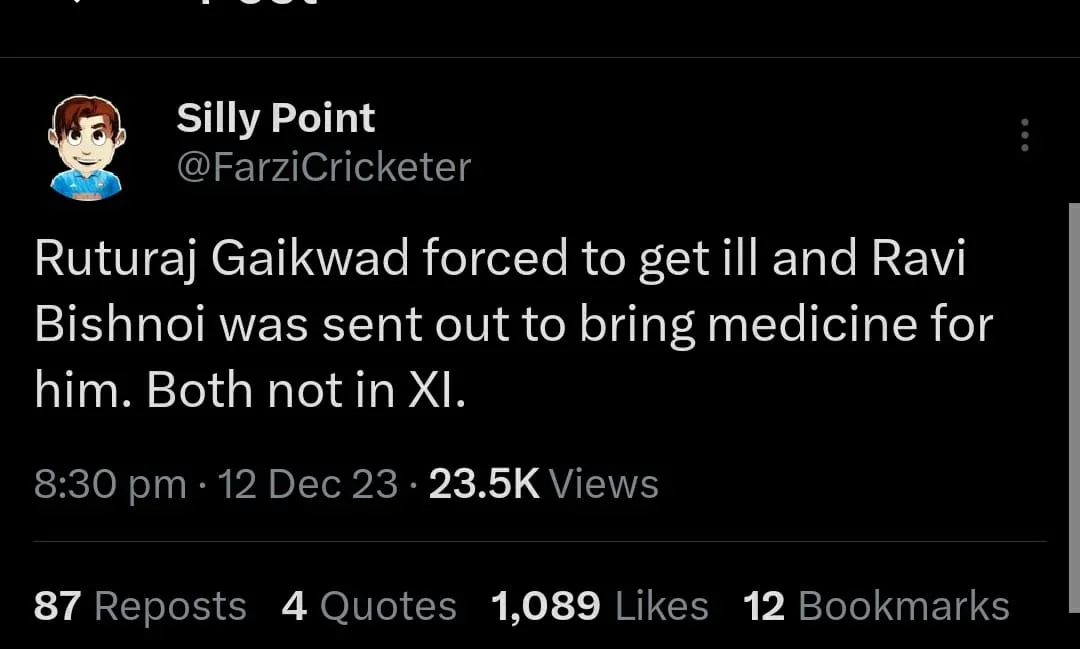This screenshot has width=1080, height=649.
Task: Click the sentence "Both not in XI."
Action: 306,391
